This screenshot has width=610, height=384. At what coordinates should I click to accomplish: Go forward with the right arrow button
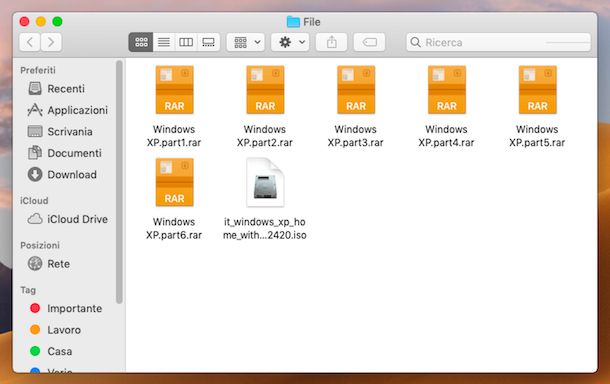tap(51, 42)
